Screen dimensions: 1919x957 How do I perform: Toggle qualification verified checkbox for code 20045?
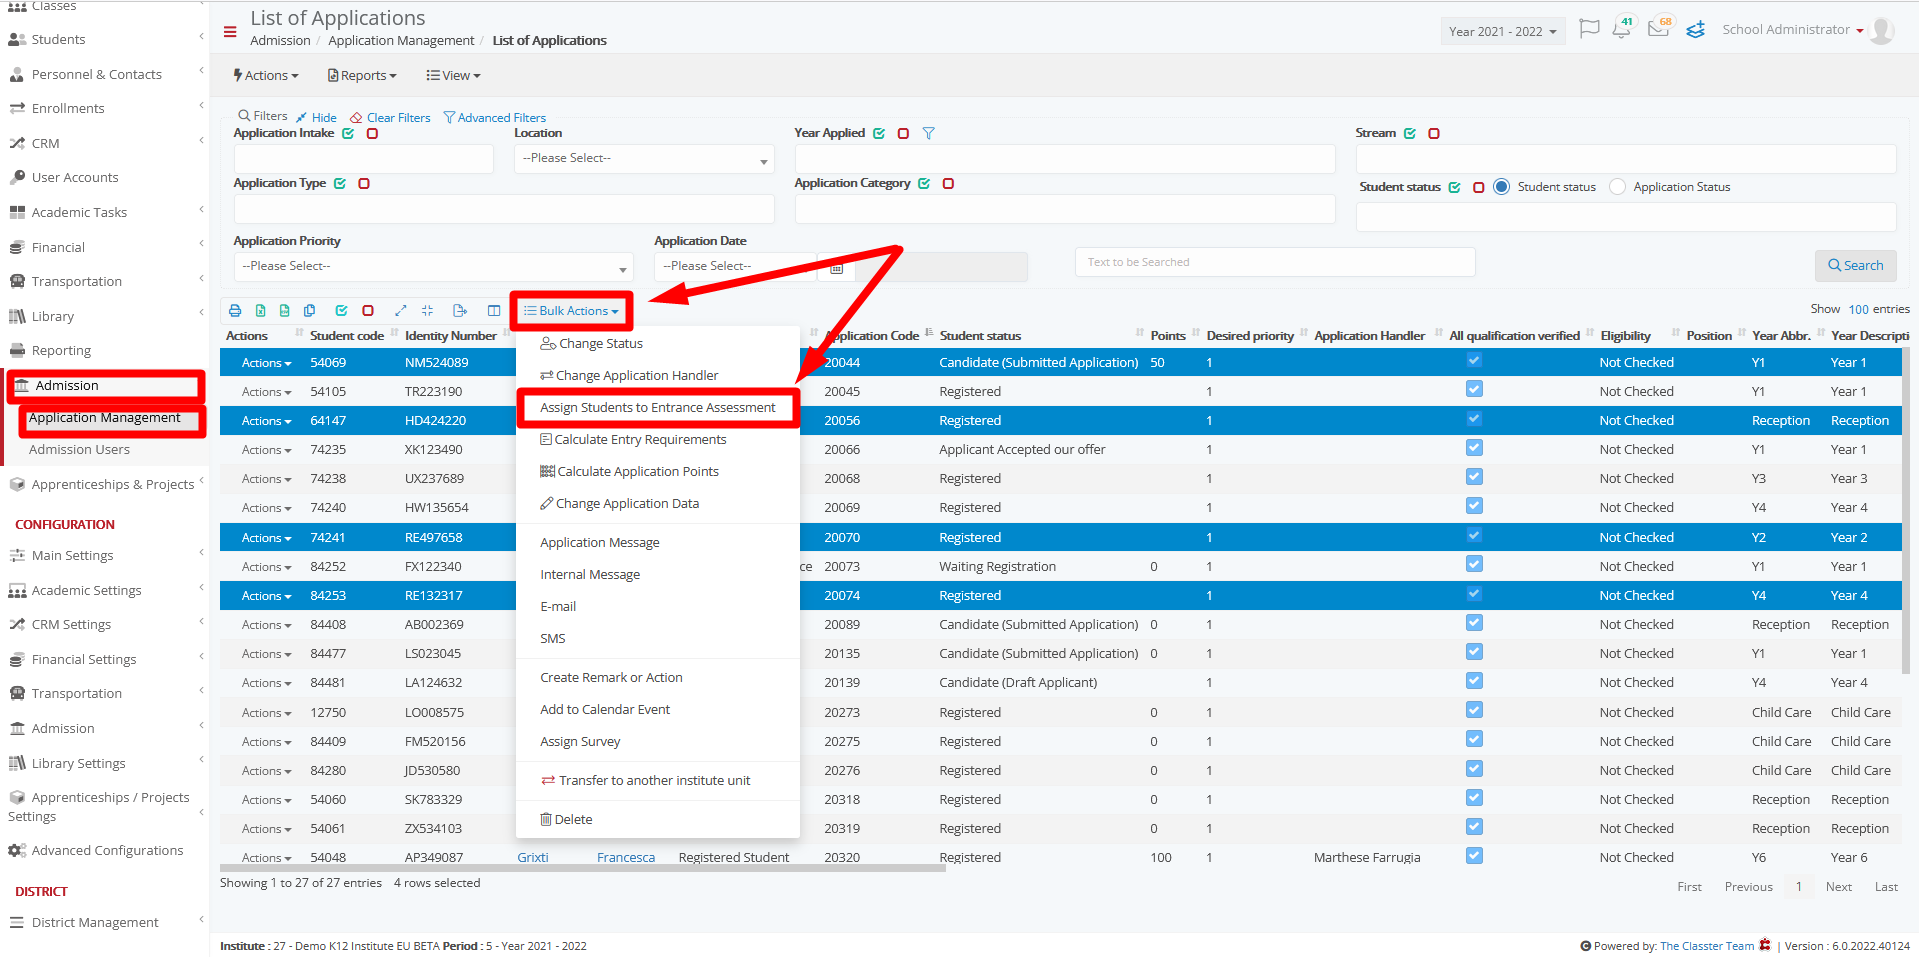click(x=1474, y=389)
